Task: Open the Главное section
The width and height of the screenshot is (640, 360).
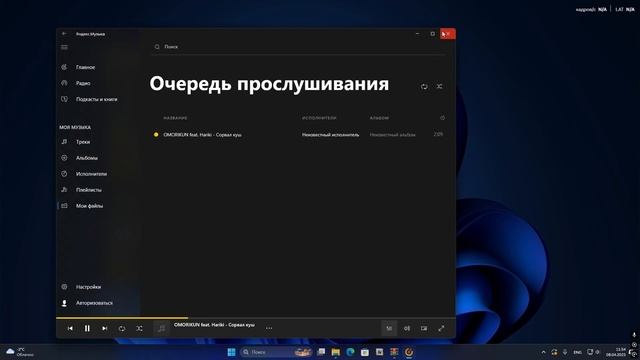Action: point(85,67)
